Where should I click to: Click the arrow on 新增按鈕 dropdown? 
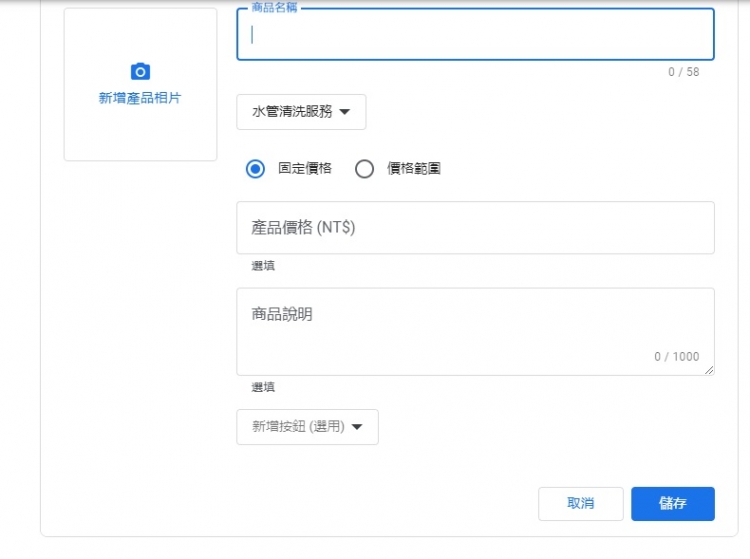coord(357,427)
